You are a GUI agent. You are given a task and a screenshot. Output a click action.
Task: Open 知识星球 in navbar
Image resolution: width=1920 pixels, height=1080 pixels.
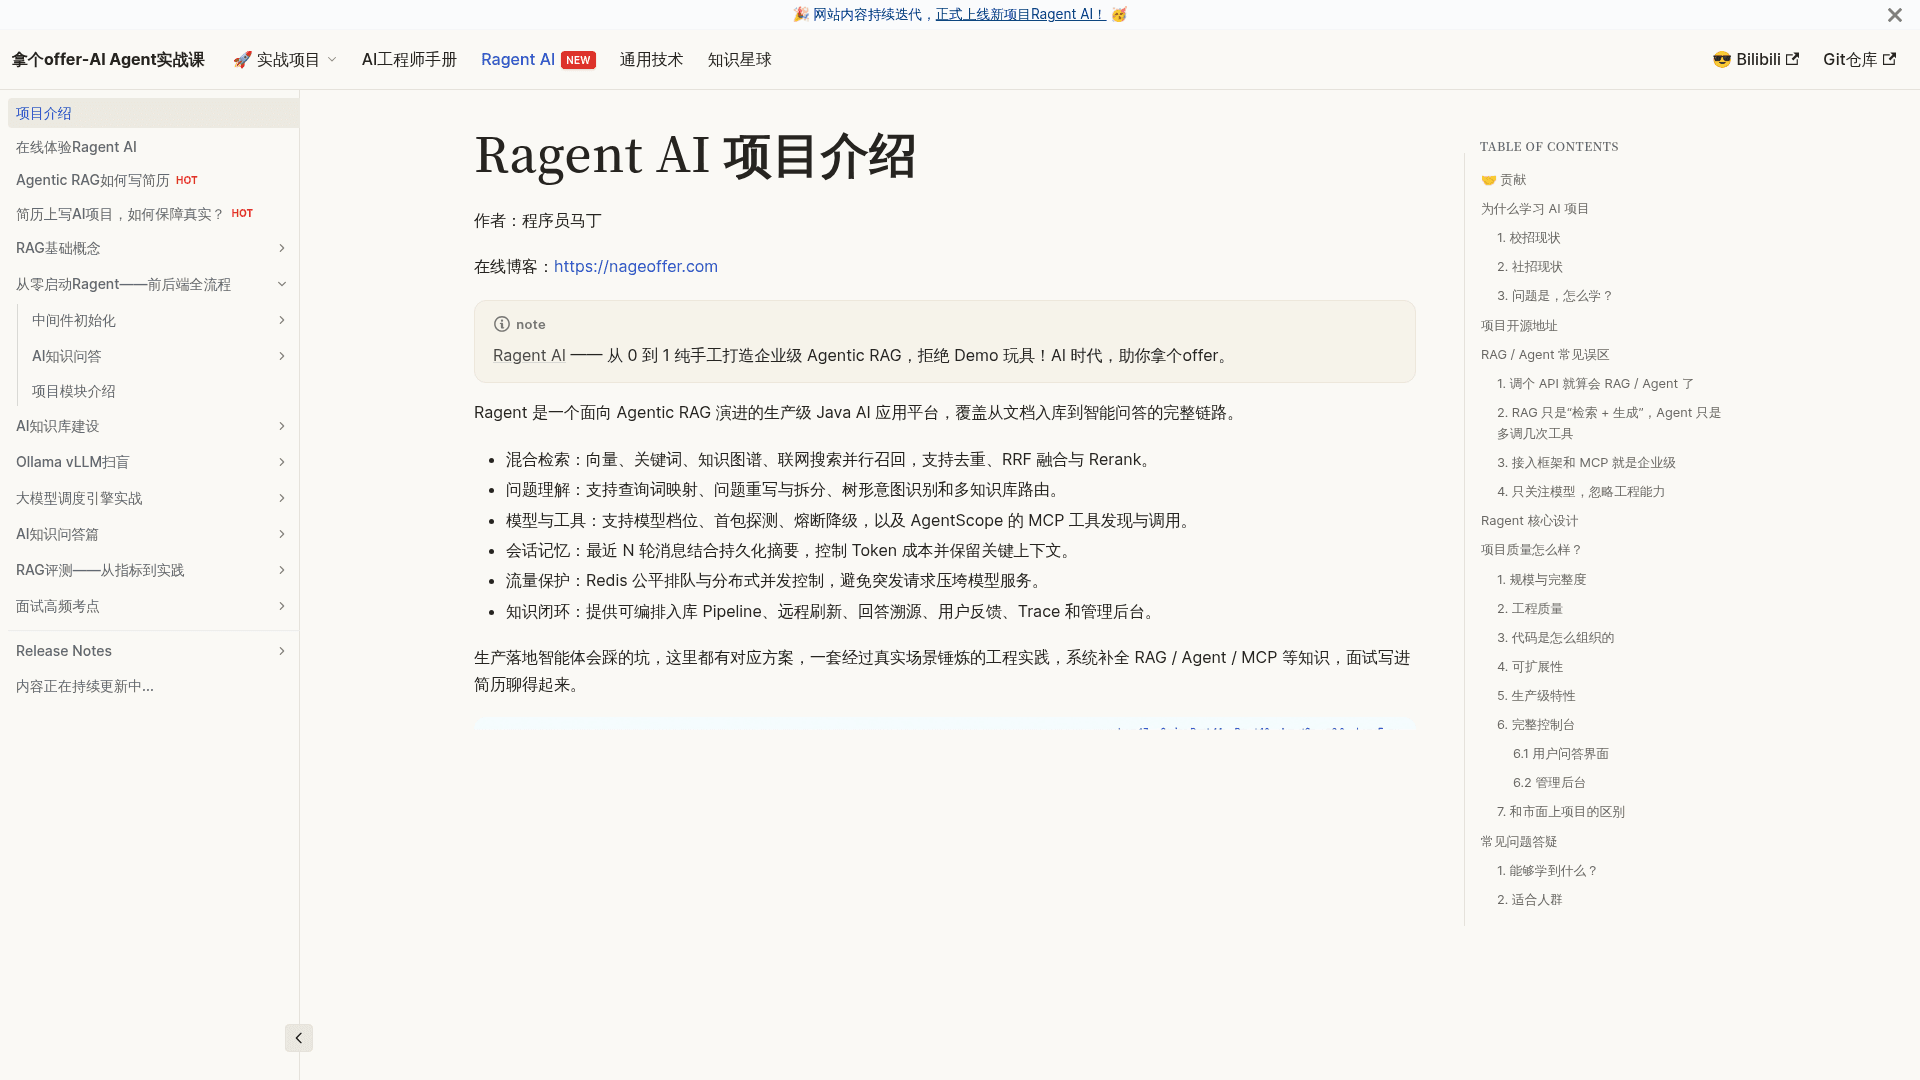pyautogui.click(x=739, y=60)
